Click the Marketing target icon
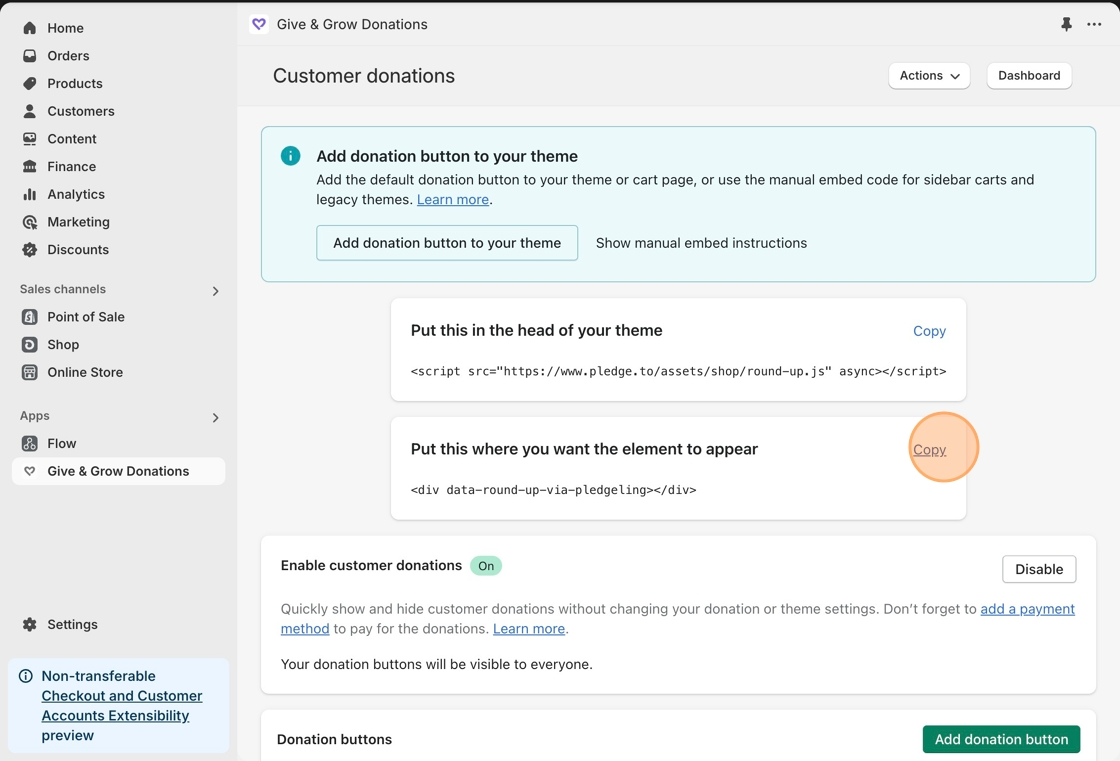The width and height of the screenshot is (1120, 761). click(29, 222)
